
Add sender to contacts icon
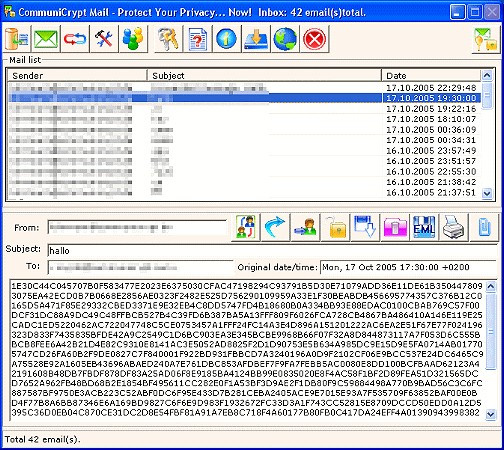click(x=305, y=227)
